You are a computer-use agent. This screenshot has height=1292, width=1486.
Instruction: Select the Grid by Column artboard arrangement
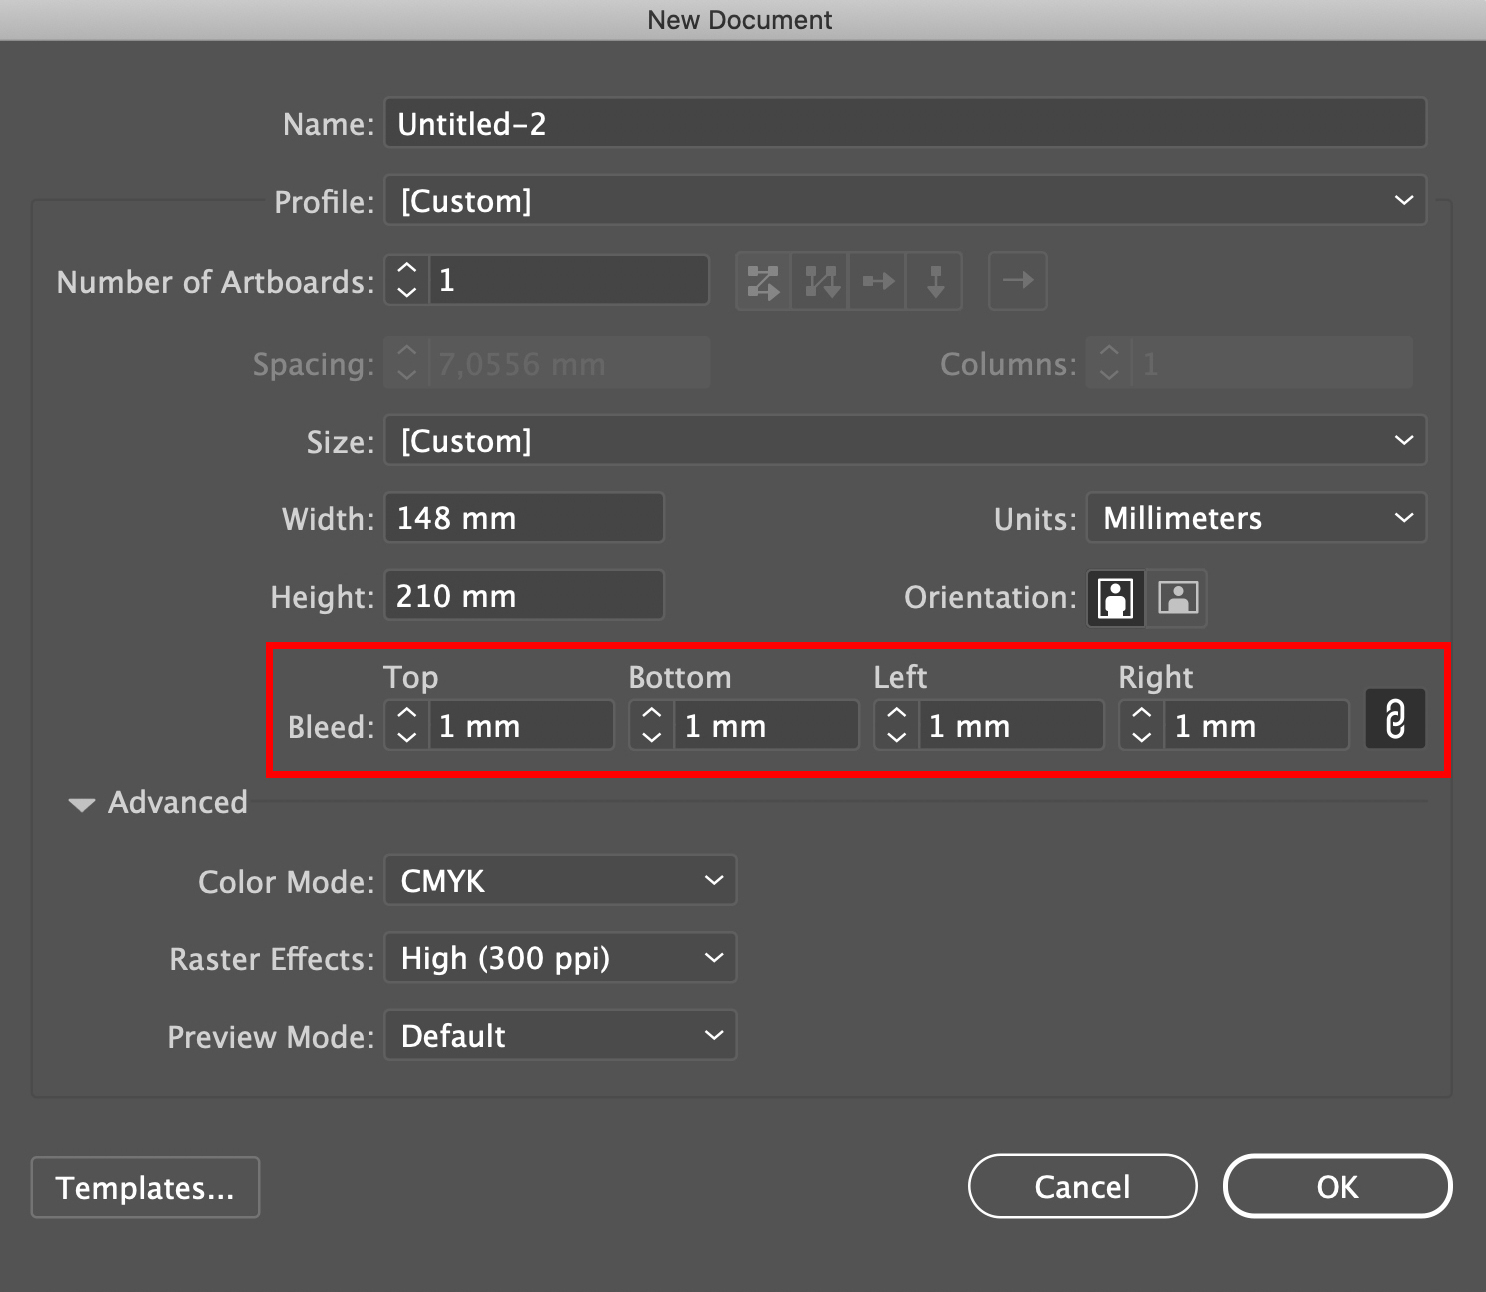coord(820,281)
